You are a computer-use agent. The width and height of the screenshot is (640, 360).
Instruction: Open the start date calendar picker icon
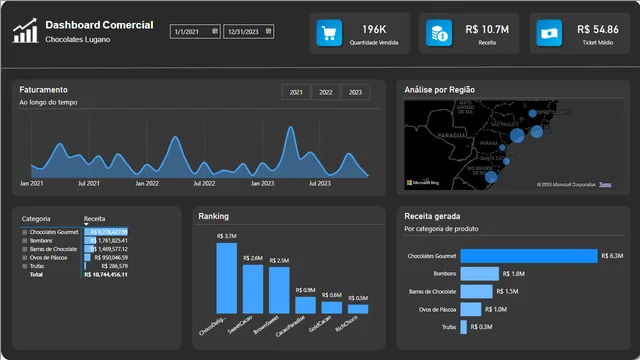click(215, 31)
